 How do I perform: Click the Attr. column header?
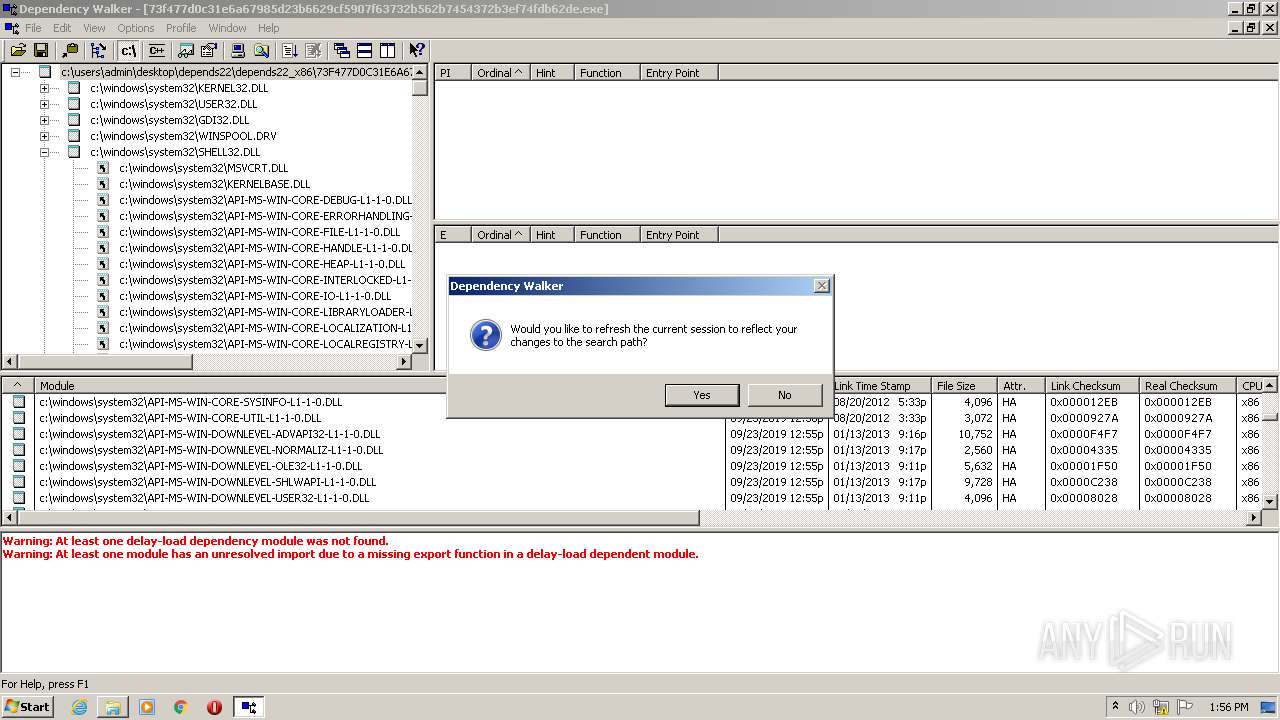tap(1021, 385)
